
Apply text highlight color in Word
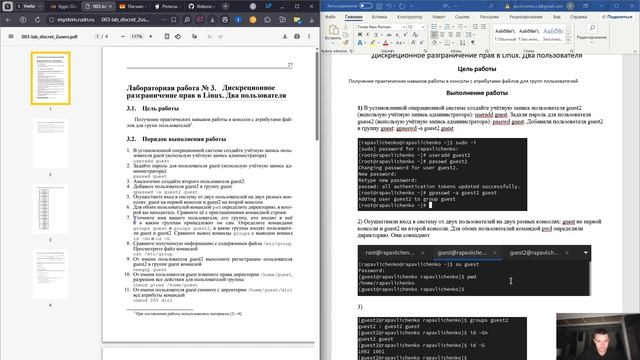tap(373, 43)
